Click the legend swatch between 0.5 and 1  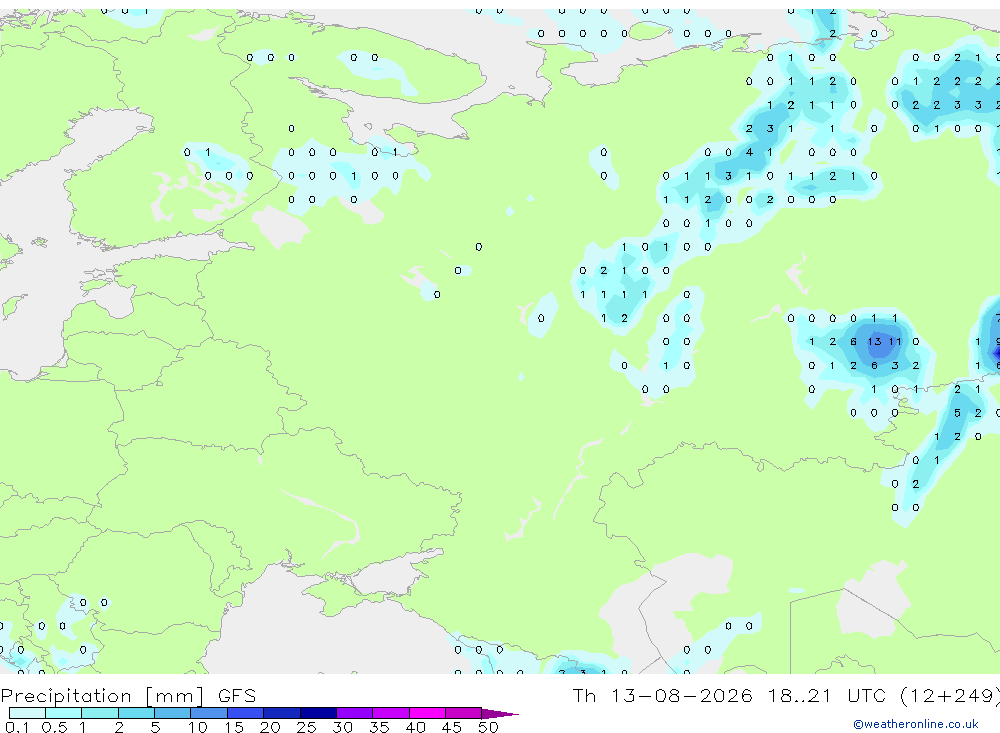click(x=64, y=713)
